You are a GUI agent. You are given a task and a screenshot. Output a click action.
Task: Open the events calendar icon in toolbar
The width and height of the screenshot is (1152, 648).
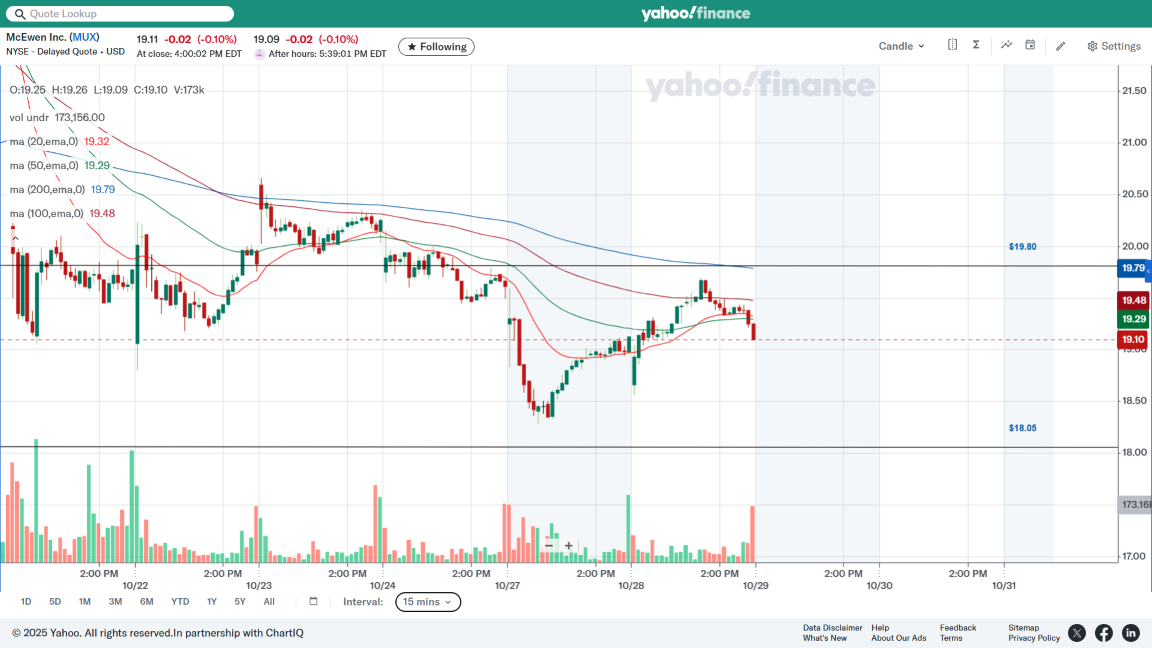tap(1030, 45)
